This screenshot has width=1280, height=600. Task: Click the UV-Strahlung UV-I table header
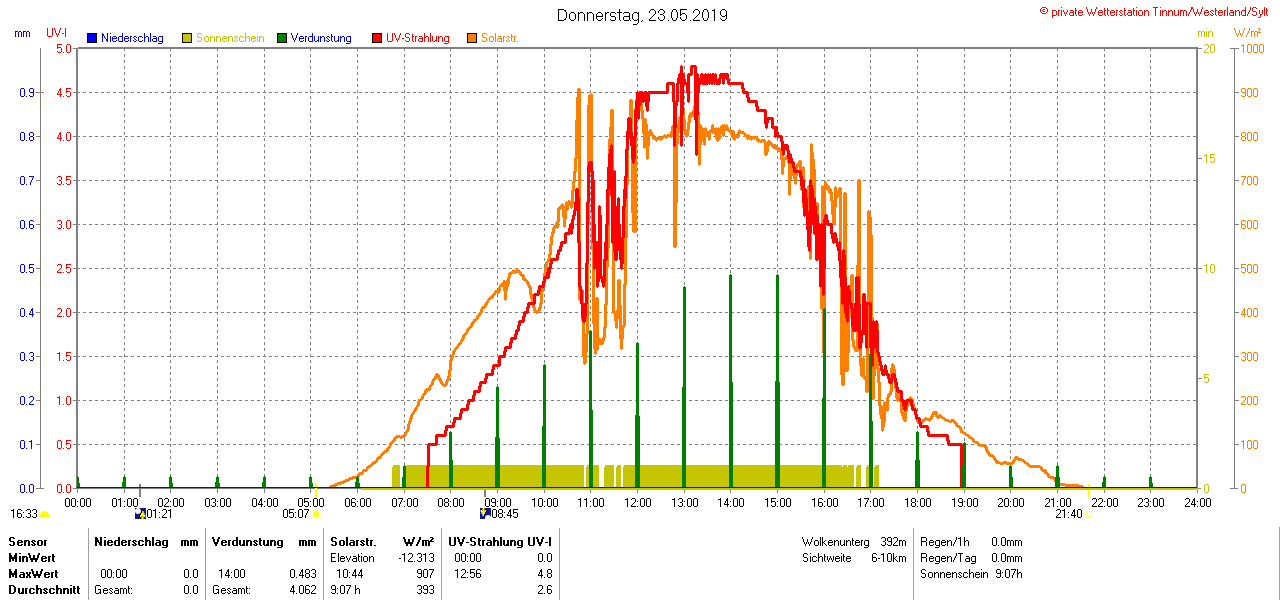[500, 541]
